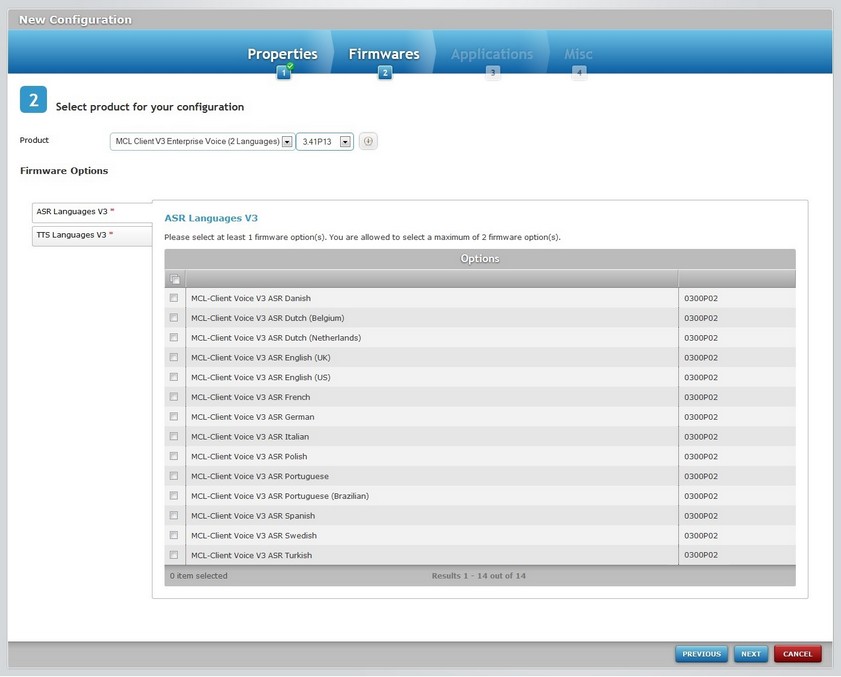Go to the Properties step tab

[282, 54]
